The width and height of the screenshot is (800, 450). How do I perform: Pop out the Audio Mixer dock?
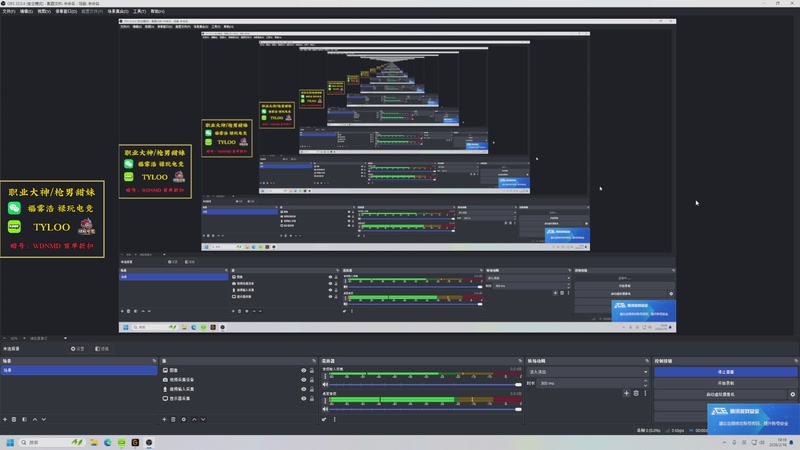520,361
